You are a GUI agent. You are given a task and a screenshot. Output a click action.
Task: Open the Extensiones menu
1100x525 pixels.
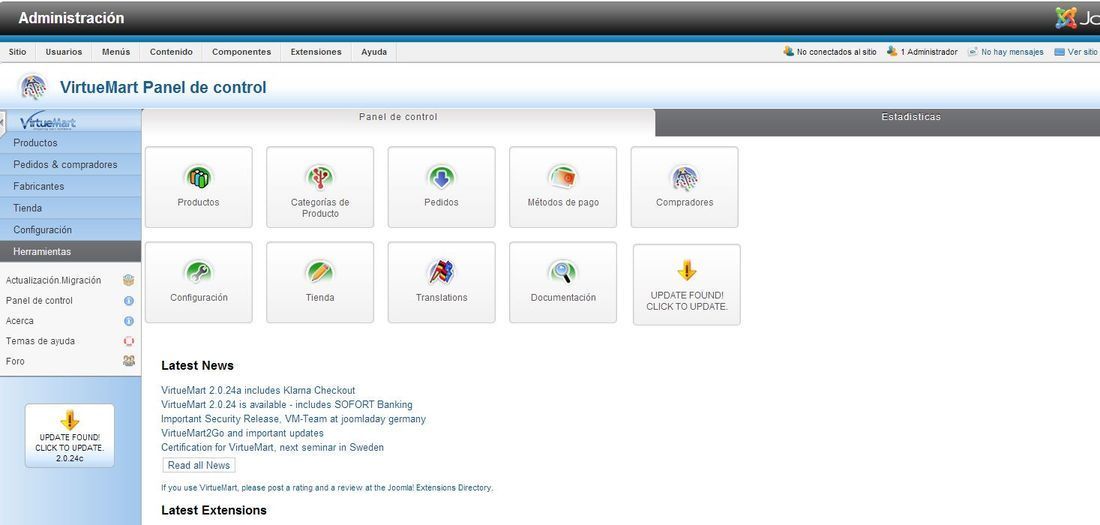pos(316,52)
